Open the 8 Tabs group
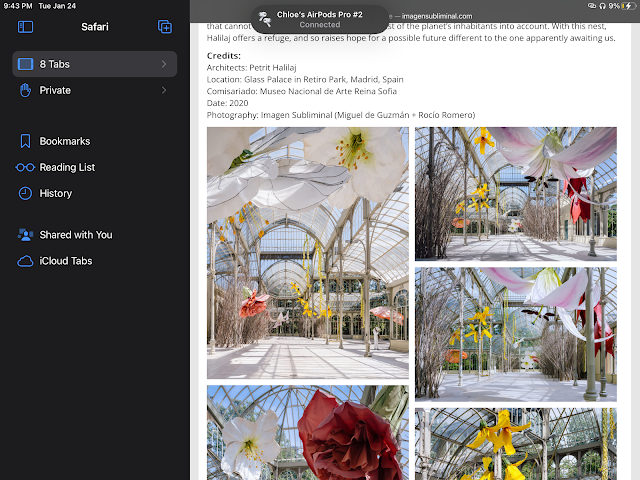640x480 pixels. click(95, 64)
